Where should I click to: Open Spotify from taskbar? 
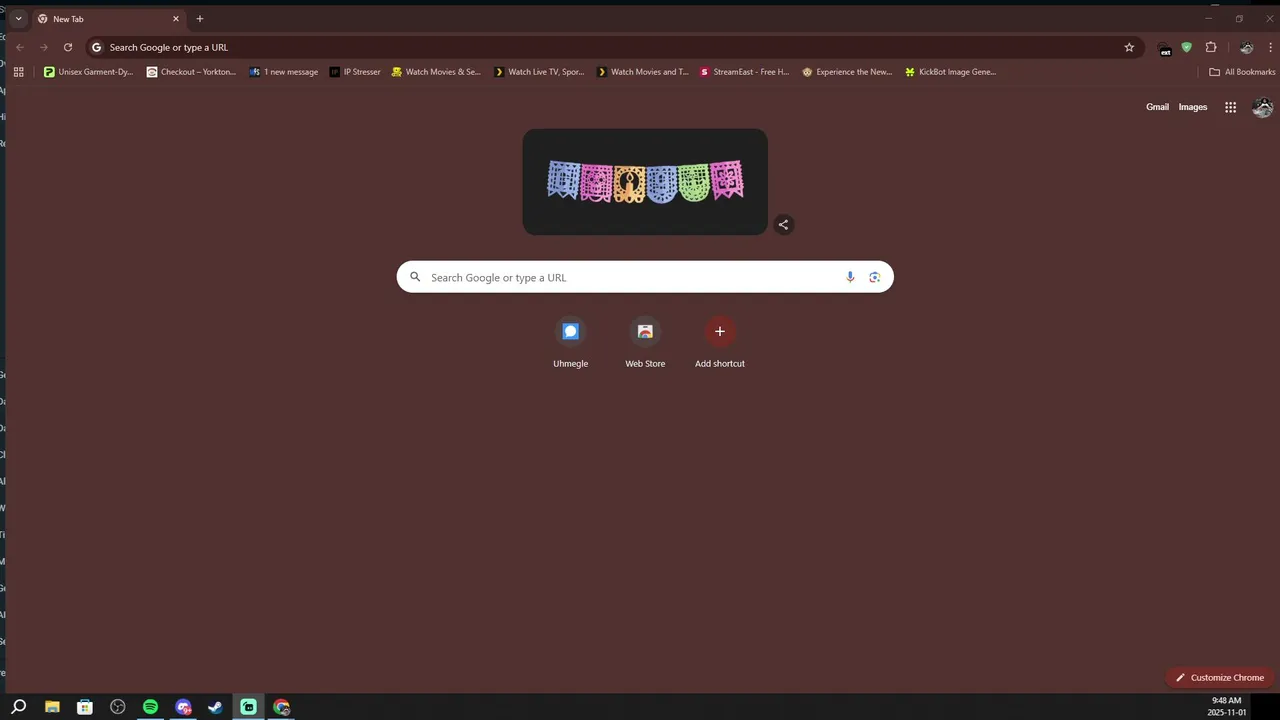(150, 707)
